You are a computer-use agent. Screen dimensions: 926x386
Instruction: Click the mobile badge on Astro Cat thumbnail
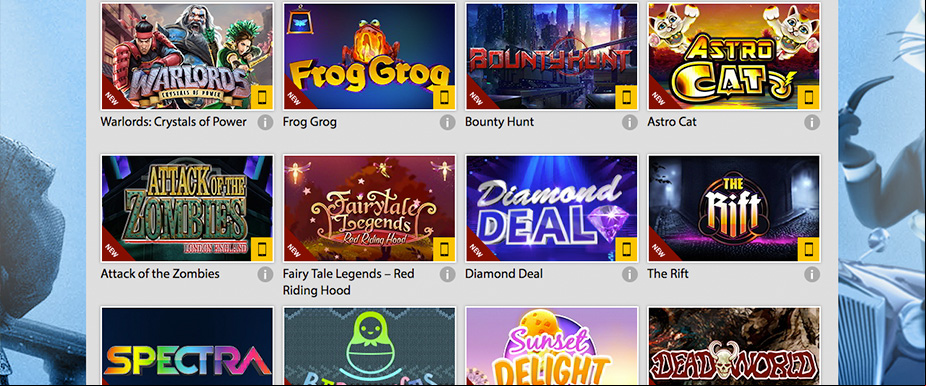click(x=809, y=97)
